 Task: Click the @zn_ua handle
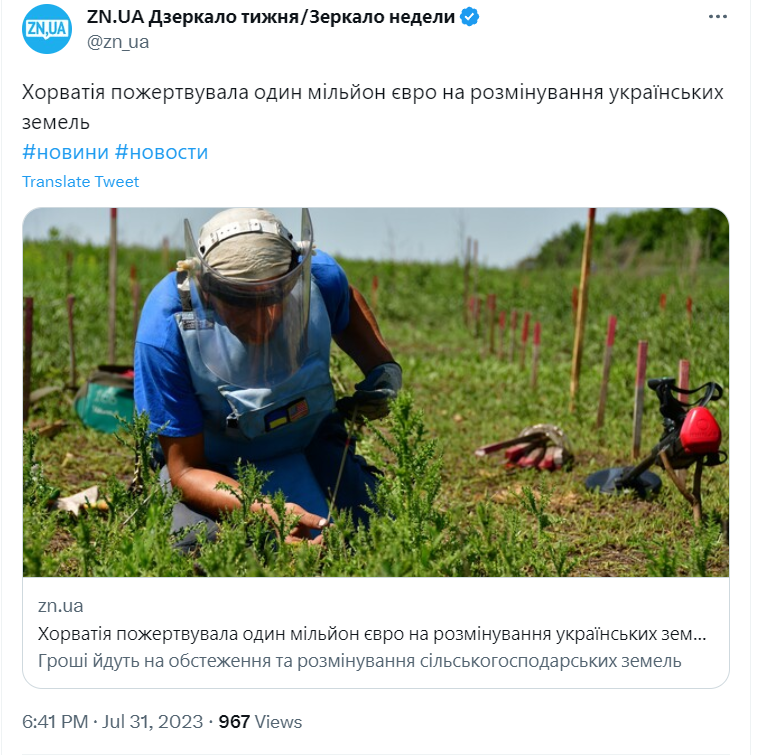click(x=118, y=42)
